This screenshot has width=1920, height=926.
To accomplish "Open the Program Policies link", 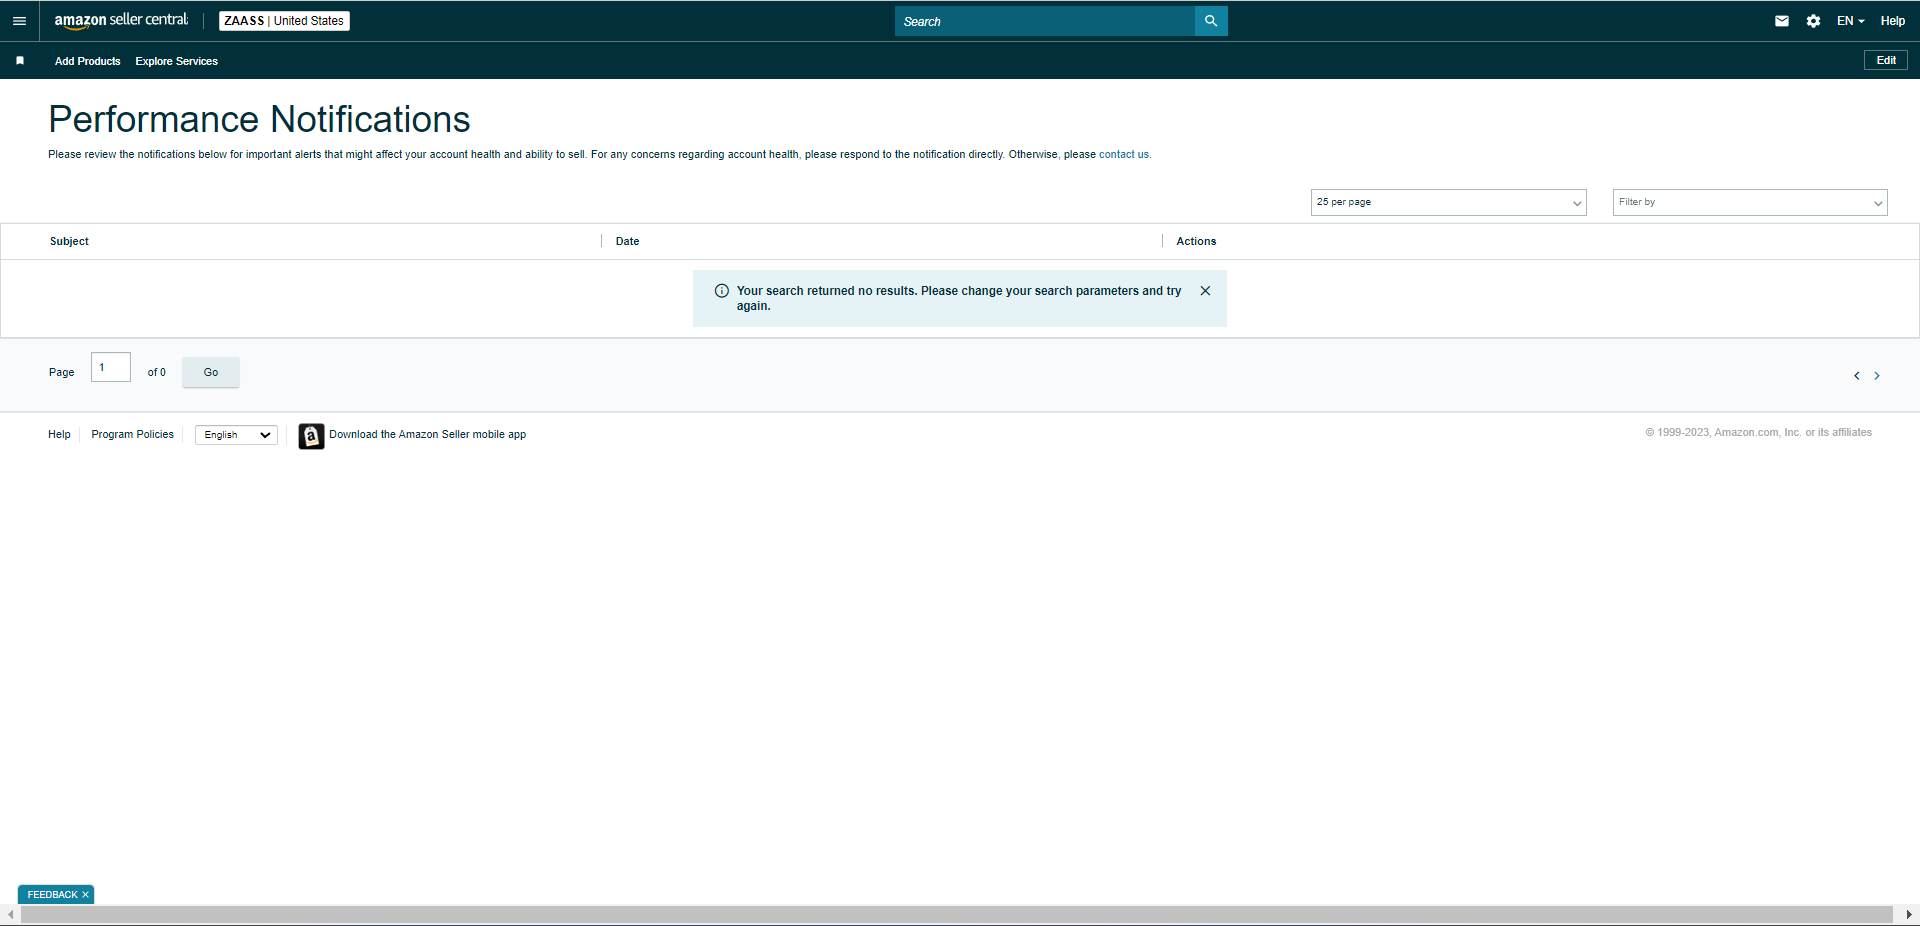I will tap(132, 435).
